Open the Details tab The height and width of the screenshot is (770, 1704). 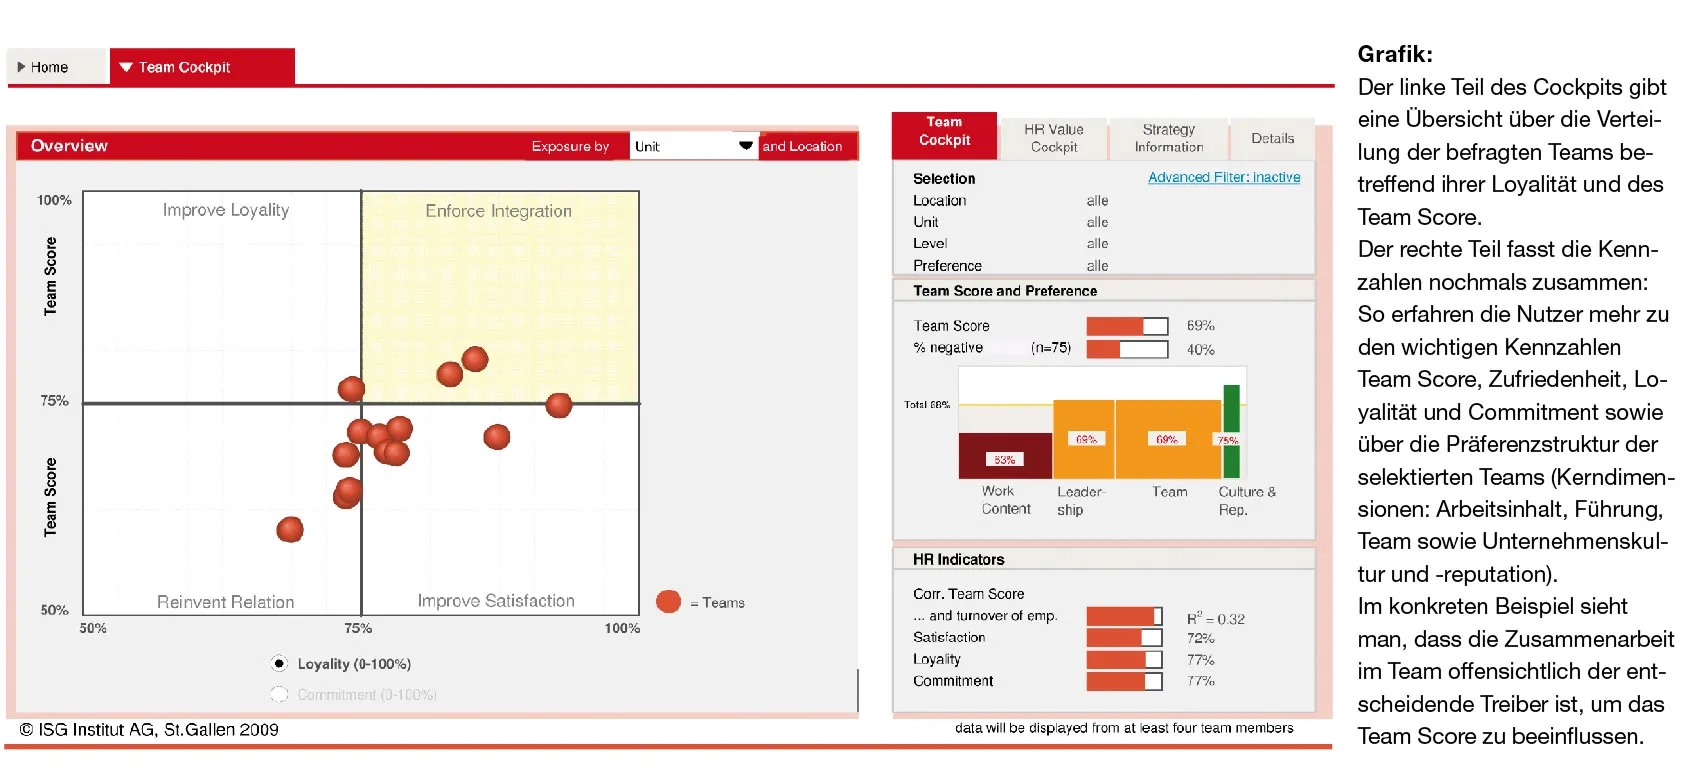pyautogui.click(x=1272, y=139)
